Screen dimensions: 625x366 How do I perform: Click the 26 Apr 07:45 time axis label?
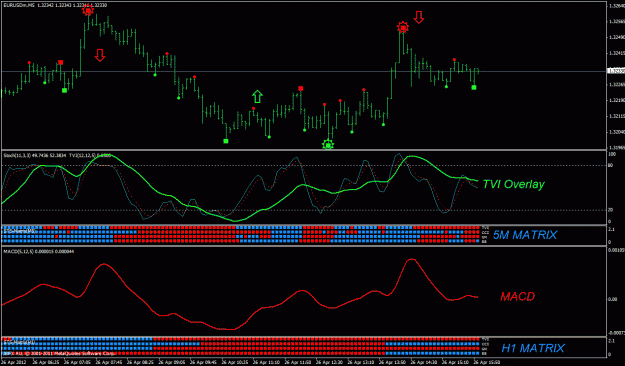click(x=110, y=362)
